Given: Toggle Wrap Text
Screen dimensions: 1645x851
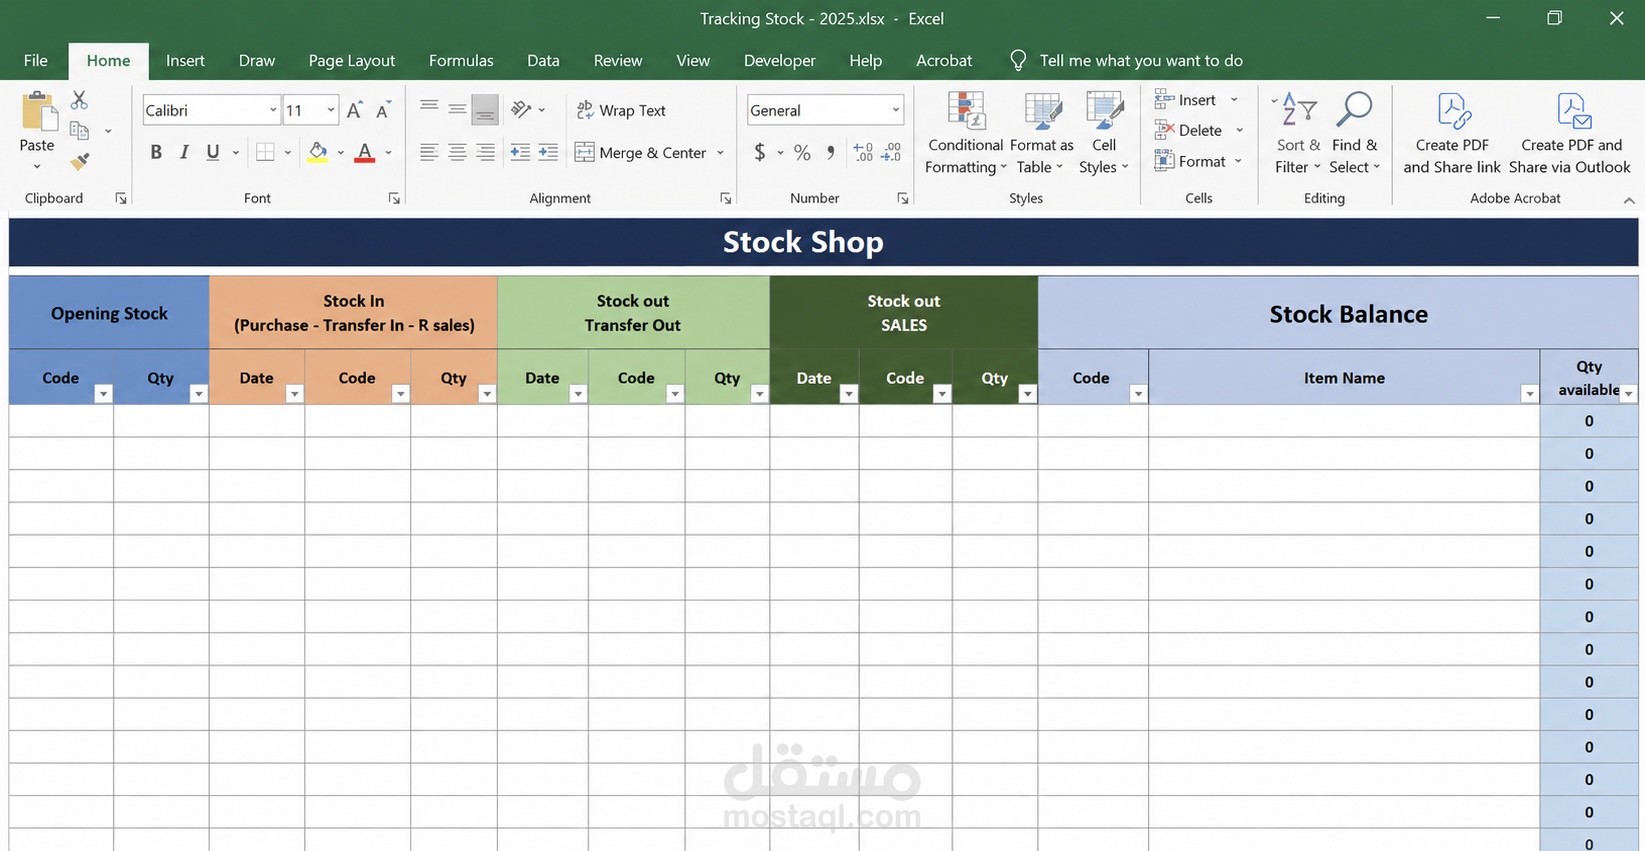Looking at the screenshot, I should point(621,110).
